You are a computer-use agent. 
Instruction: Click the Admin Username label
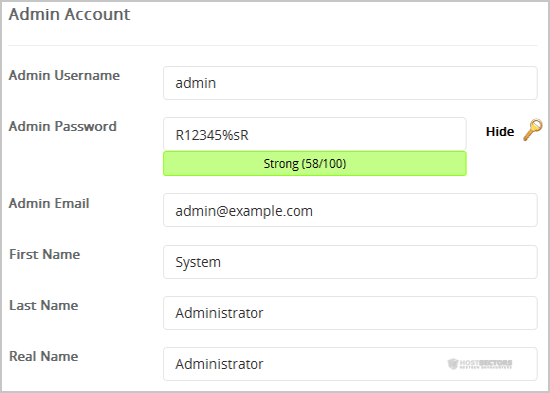(x=64, y=75)
